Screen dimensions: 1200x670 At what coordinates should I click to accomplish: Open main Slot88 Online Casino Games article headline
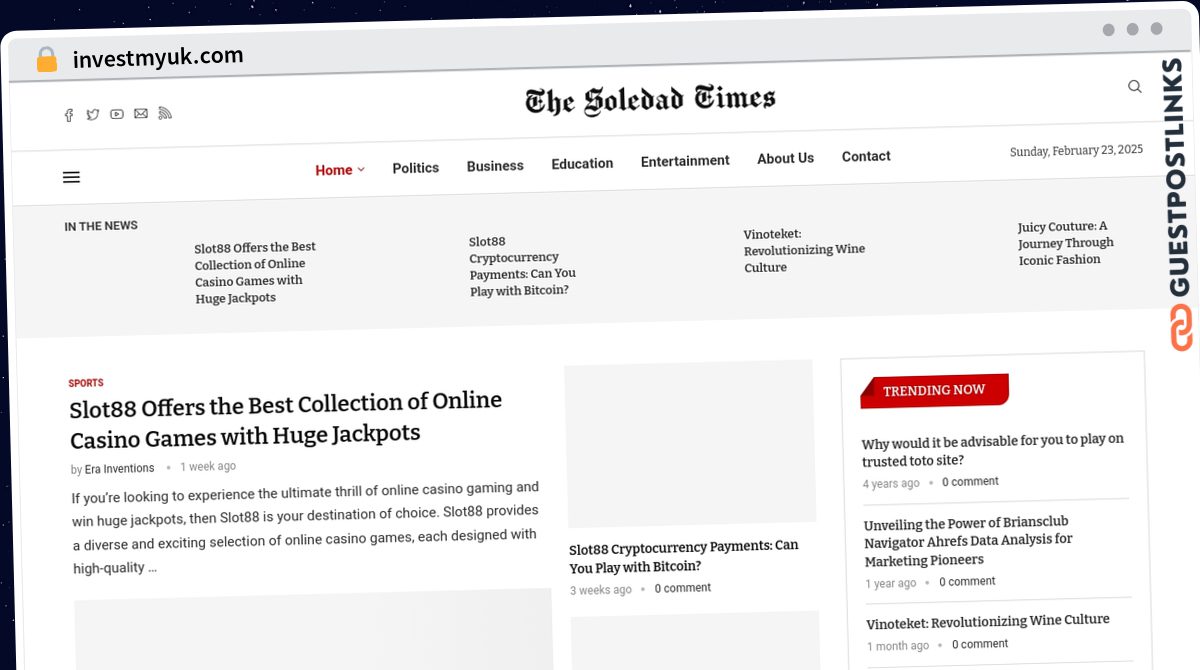click(286, 420)
